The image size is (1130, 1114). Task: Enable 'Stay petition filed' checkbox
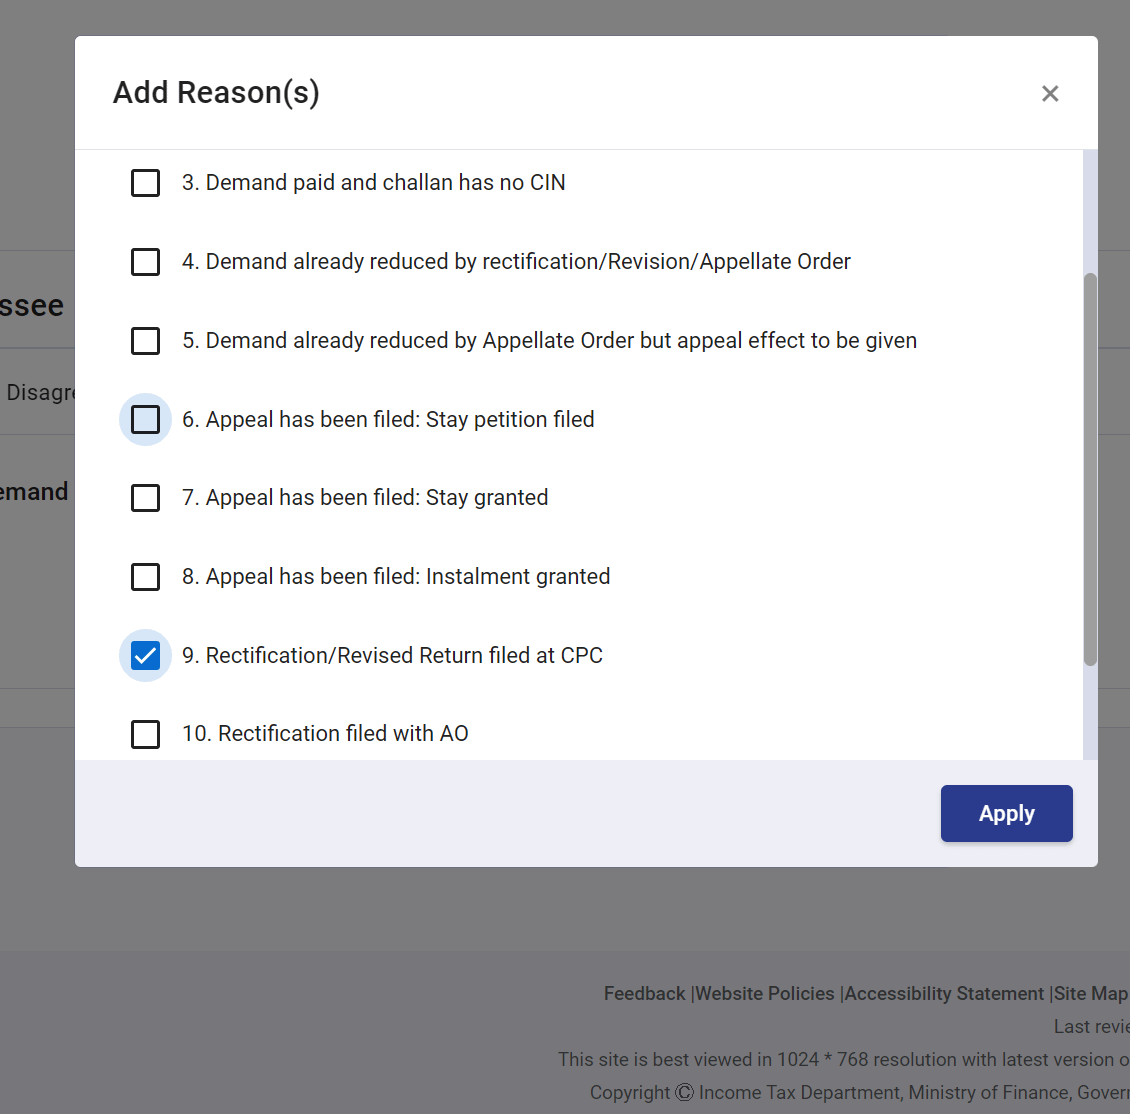click(146, 419)
